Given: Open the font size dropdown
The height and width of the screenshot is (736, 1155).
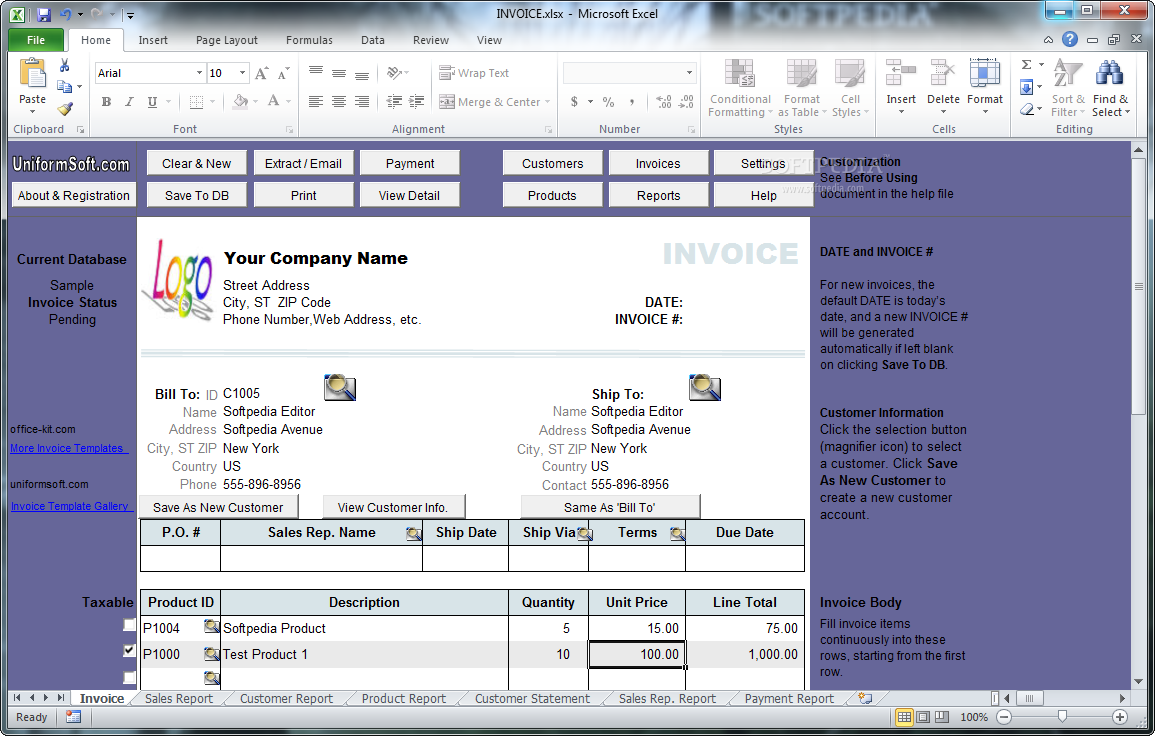Looking at the screenshot, I should click(242, 73).
